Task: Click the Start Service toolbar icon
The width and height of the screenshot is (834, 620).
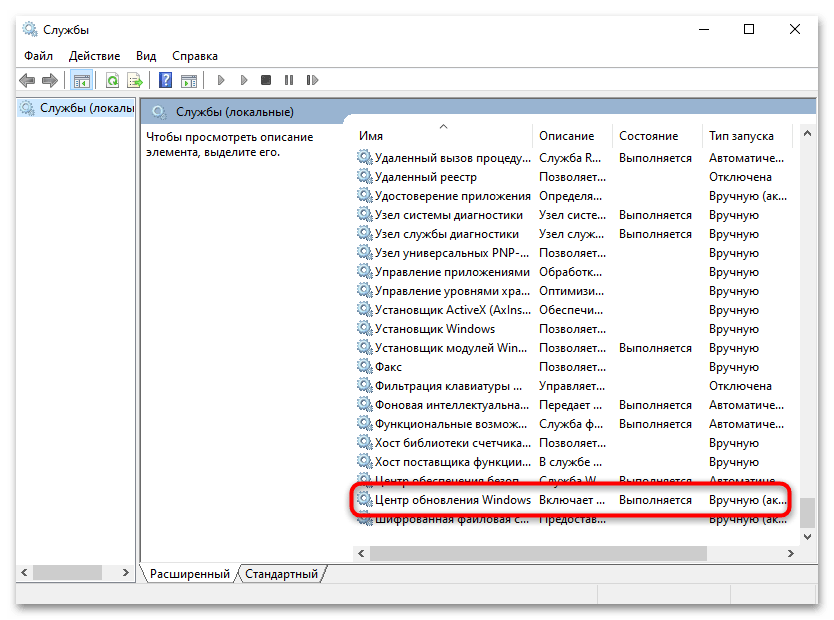Action: (x=219, y=80)
